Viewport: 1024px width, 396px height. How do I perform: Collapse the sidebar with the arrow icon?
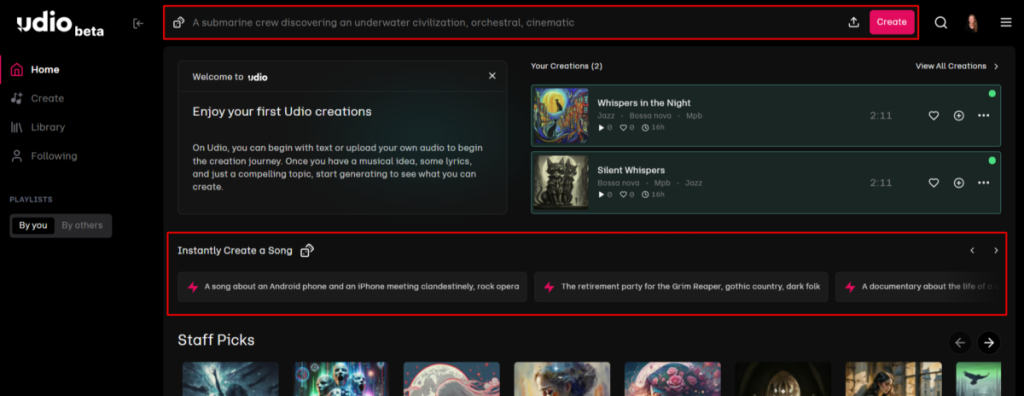tap(138, 24)
